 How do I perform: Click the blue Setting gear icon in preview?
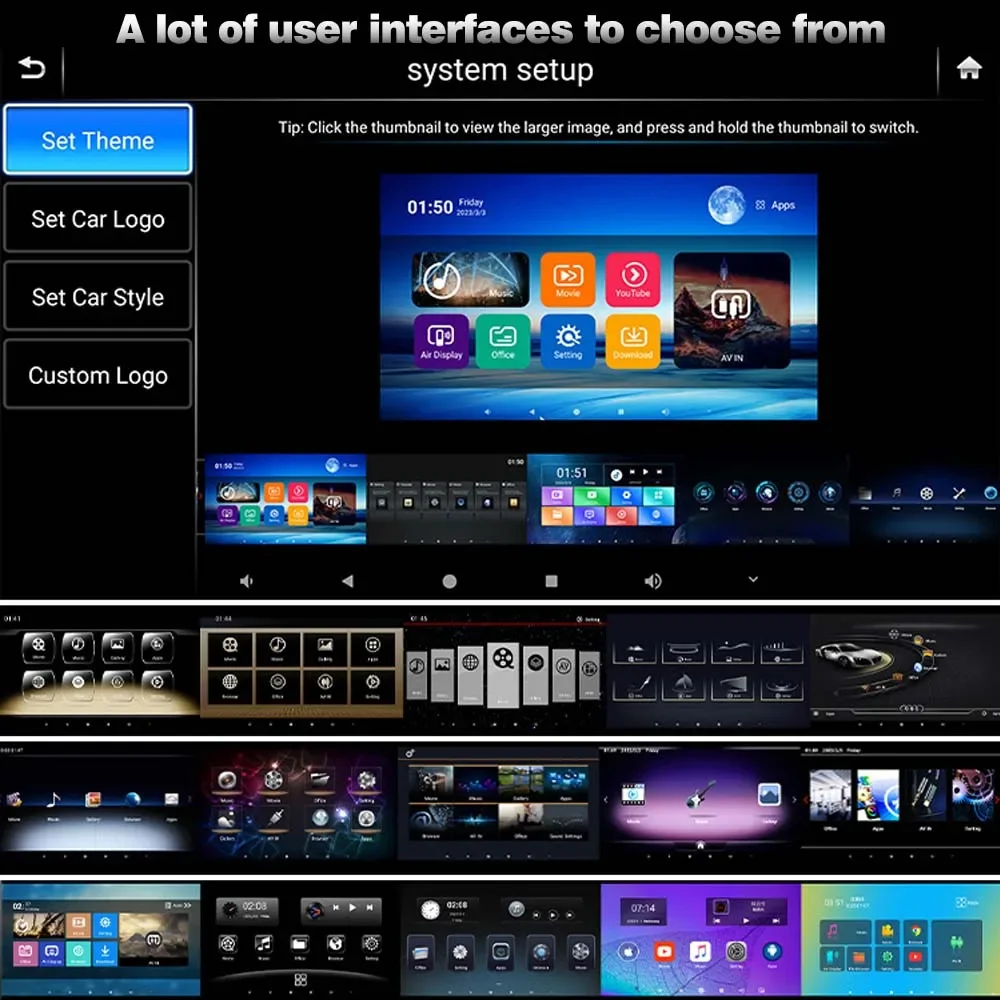(x=568, y=341)
